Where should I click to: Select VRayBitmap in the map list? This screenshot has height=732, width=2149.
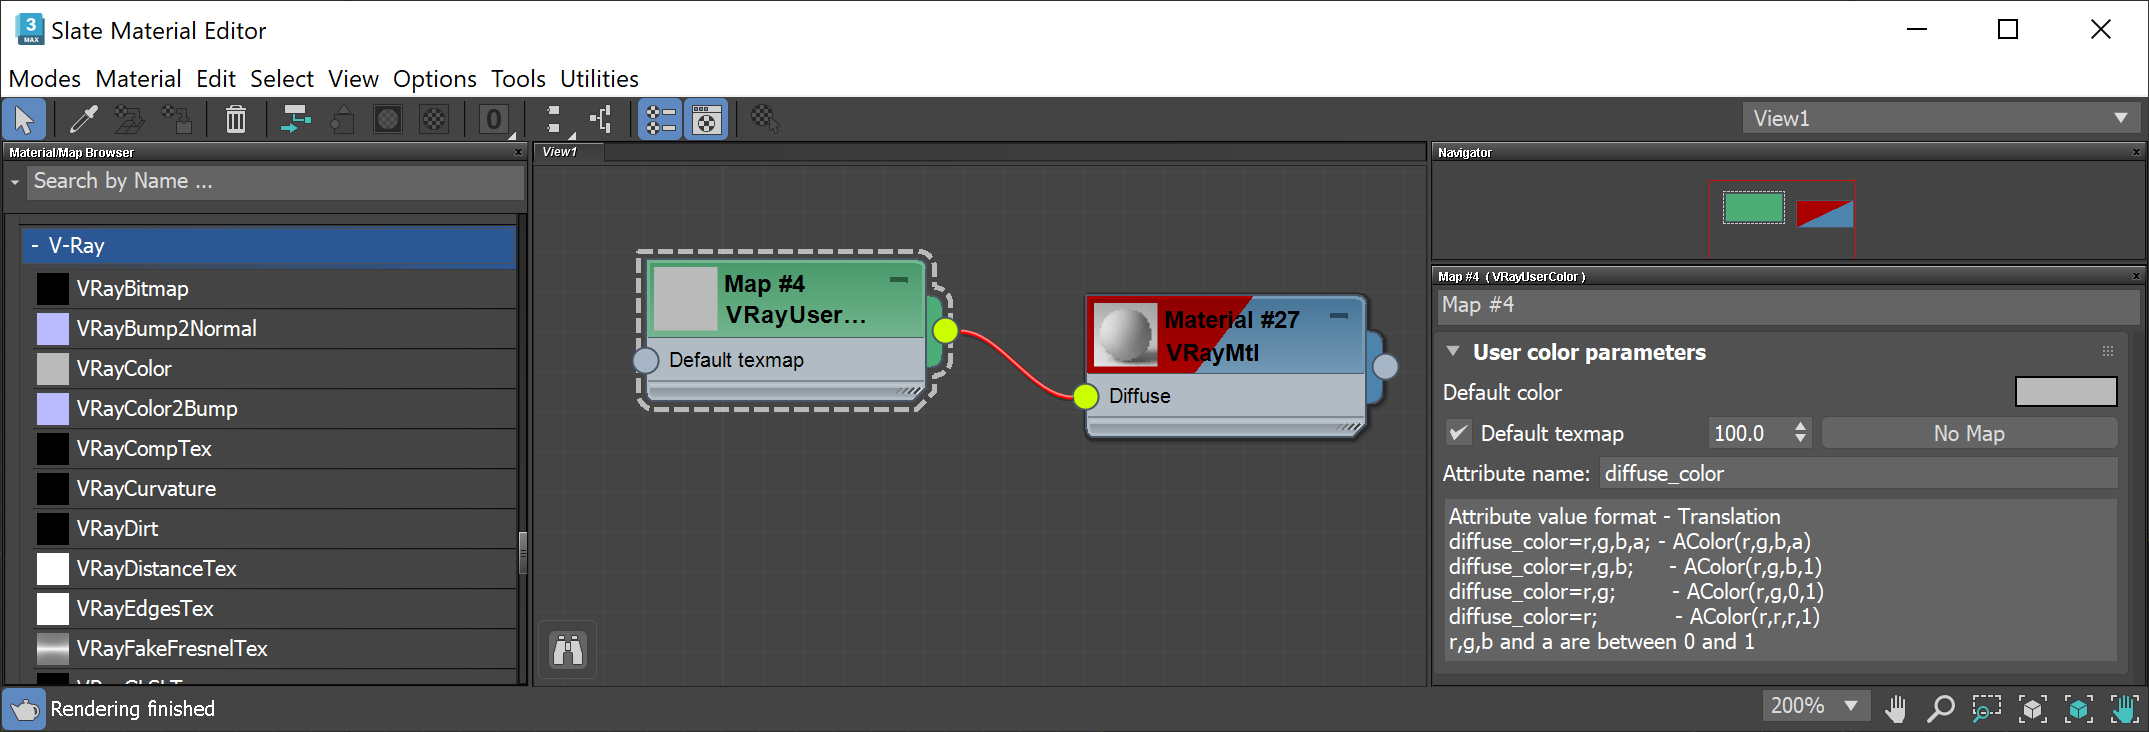[x=275, y=289]
